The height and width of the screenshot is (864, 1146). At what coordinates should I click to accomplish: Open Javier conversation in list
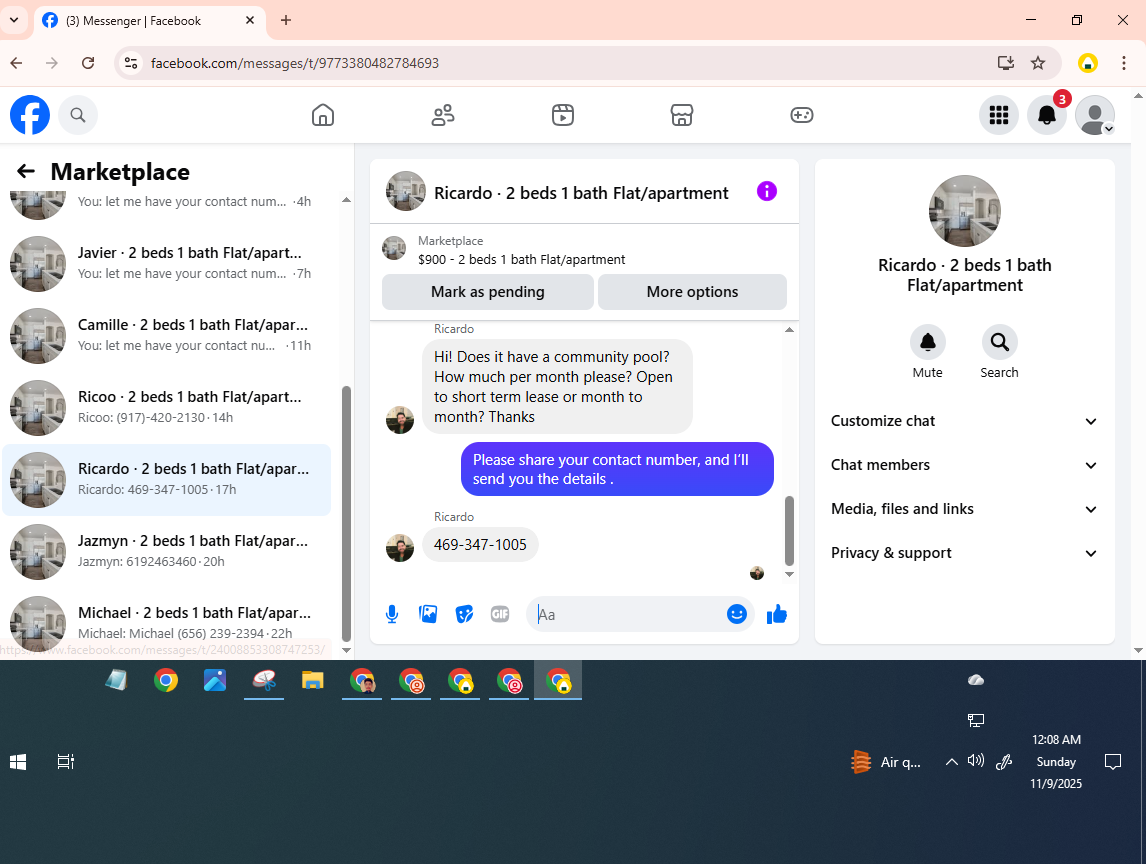coord(167,263)
